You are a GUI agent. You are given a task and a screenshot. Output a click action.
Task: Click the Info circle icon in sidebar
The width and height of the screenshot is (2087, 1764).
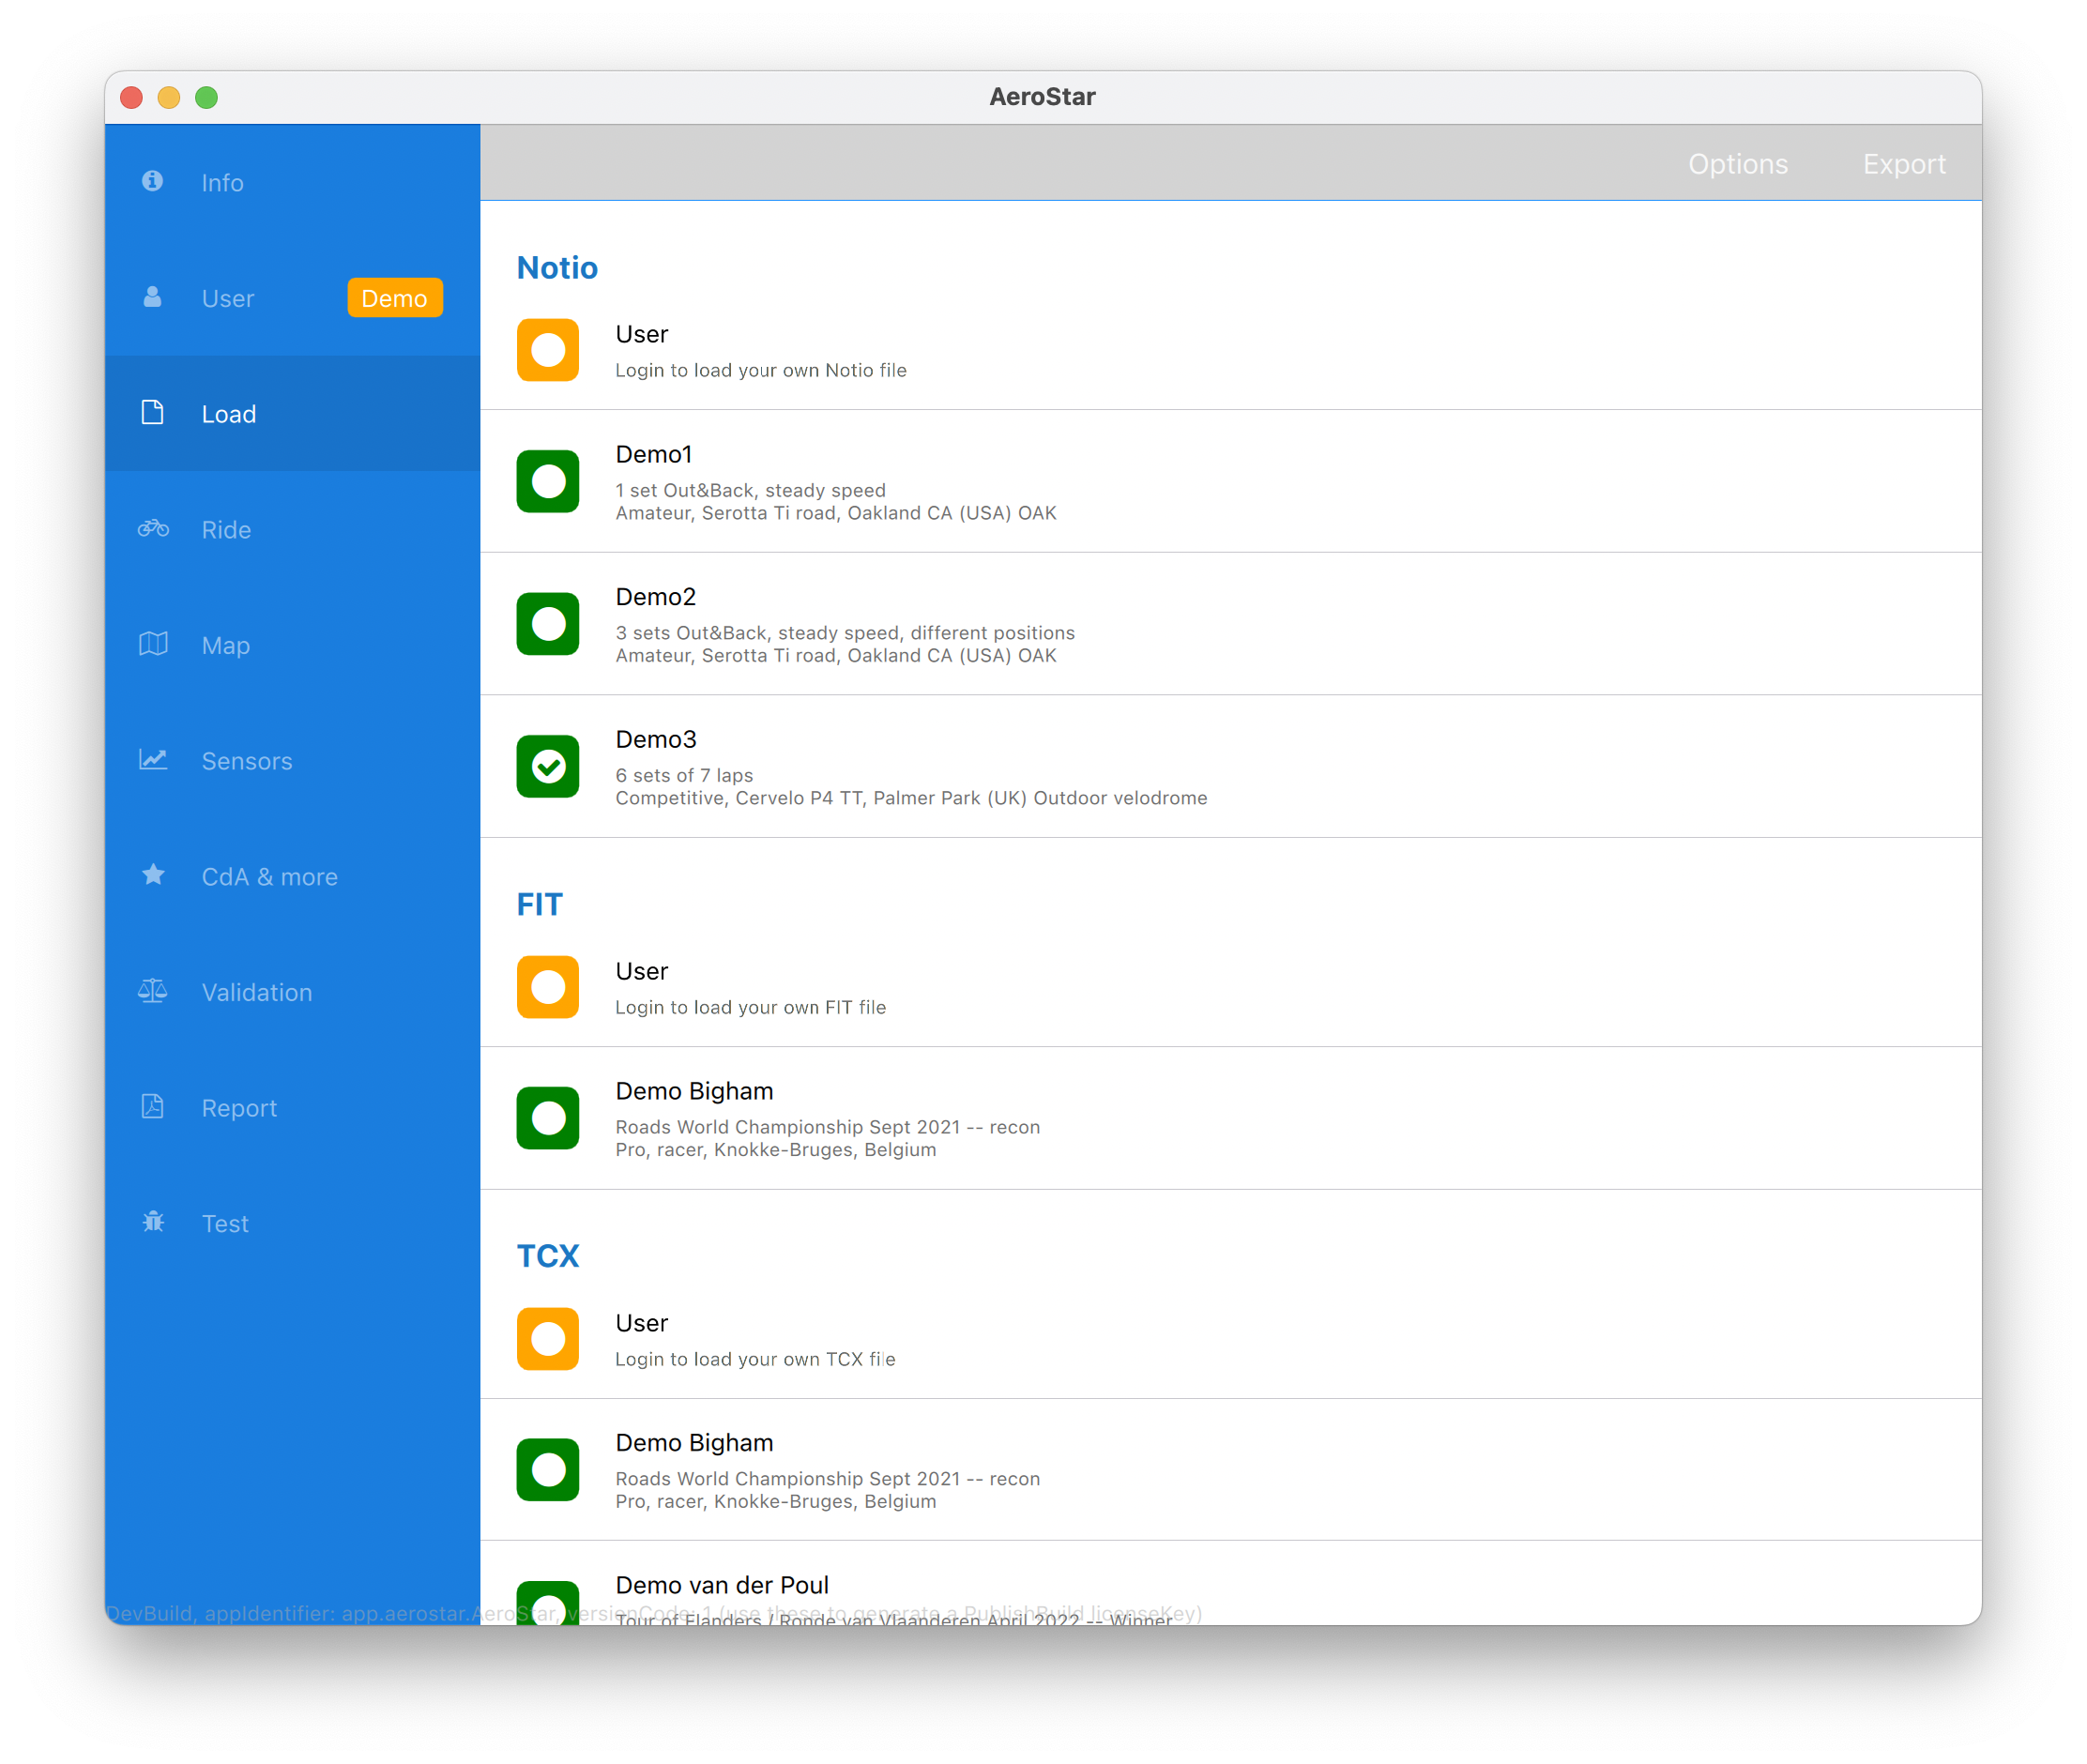point(152,181)
